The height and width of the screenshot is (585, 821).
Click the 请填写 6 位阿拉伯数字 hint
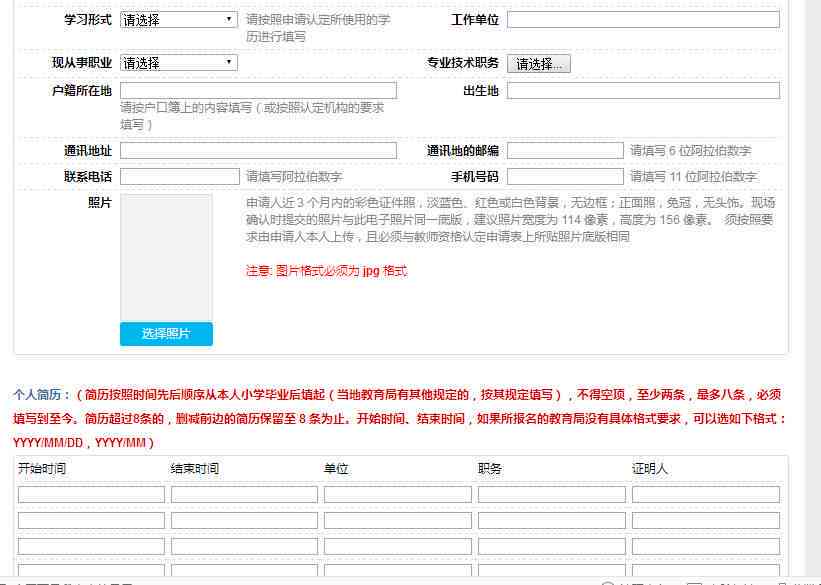(690, 151)
